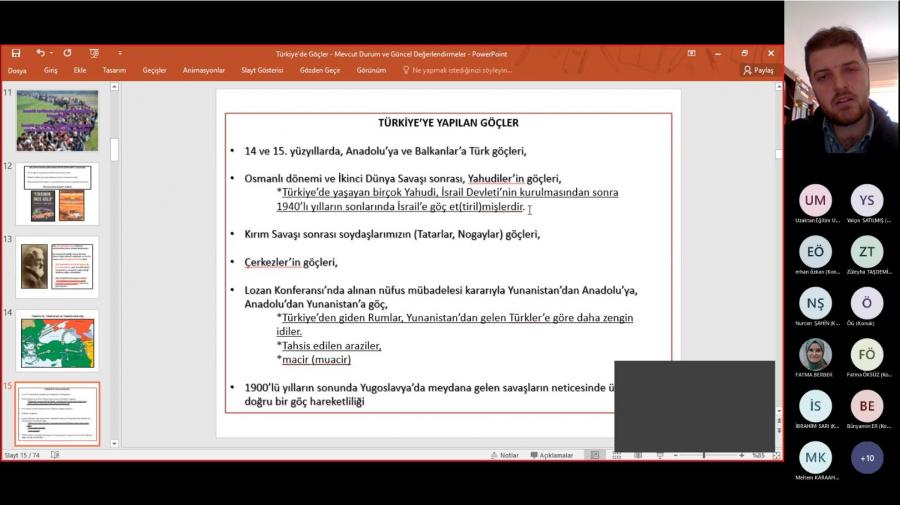Image resolution: width=900 pixels, height=505 pixels.
Task: Open the Dosya menu
Action: click(17, 71)
